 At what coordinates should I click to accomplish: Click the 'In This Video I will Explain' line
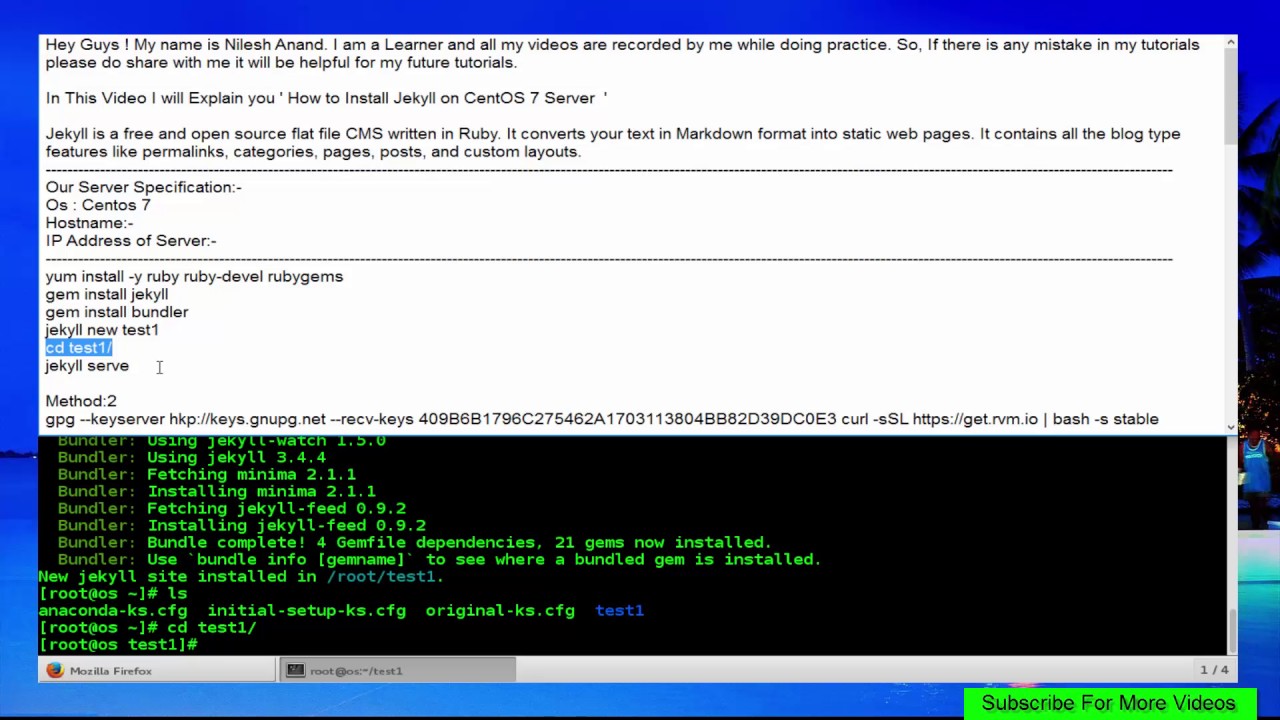[327, 98]
